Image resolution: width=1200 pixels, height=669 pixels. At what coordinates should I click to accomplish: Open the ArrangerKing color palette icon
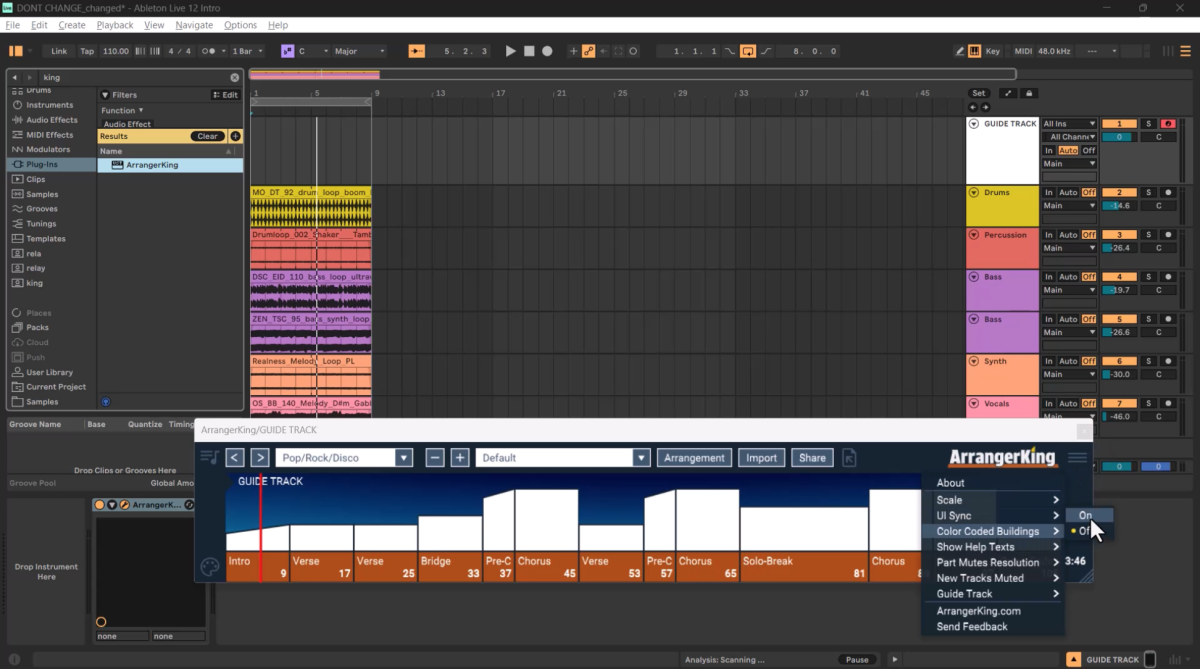pos(210,567)
